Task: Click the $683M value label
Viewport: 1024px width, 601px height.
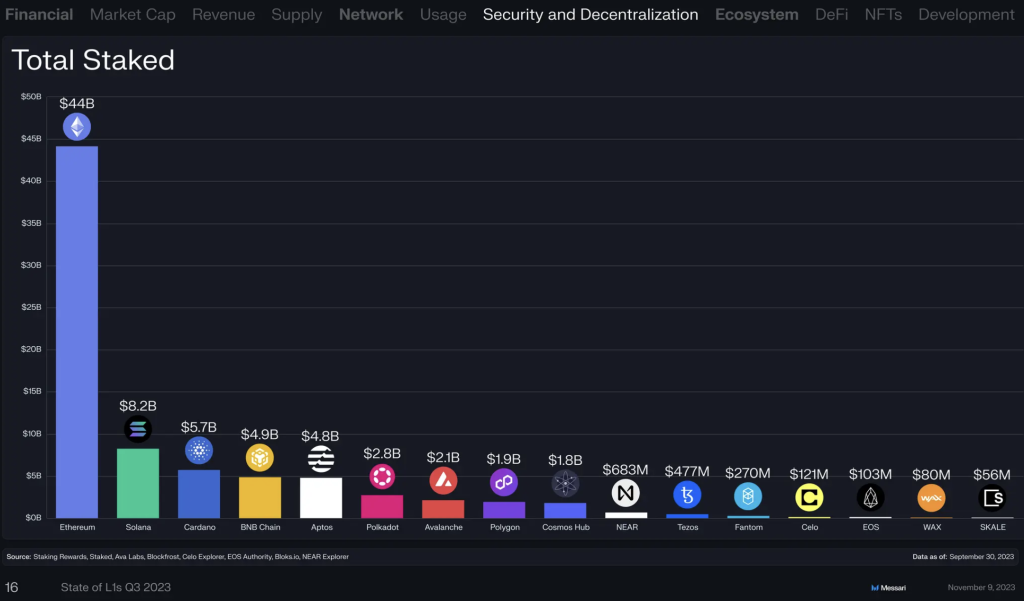Action: (x=626, y=470)
